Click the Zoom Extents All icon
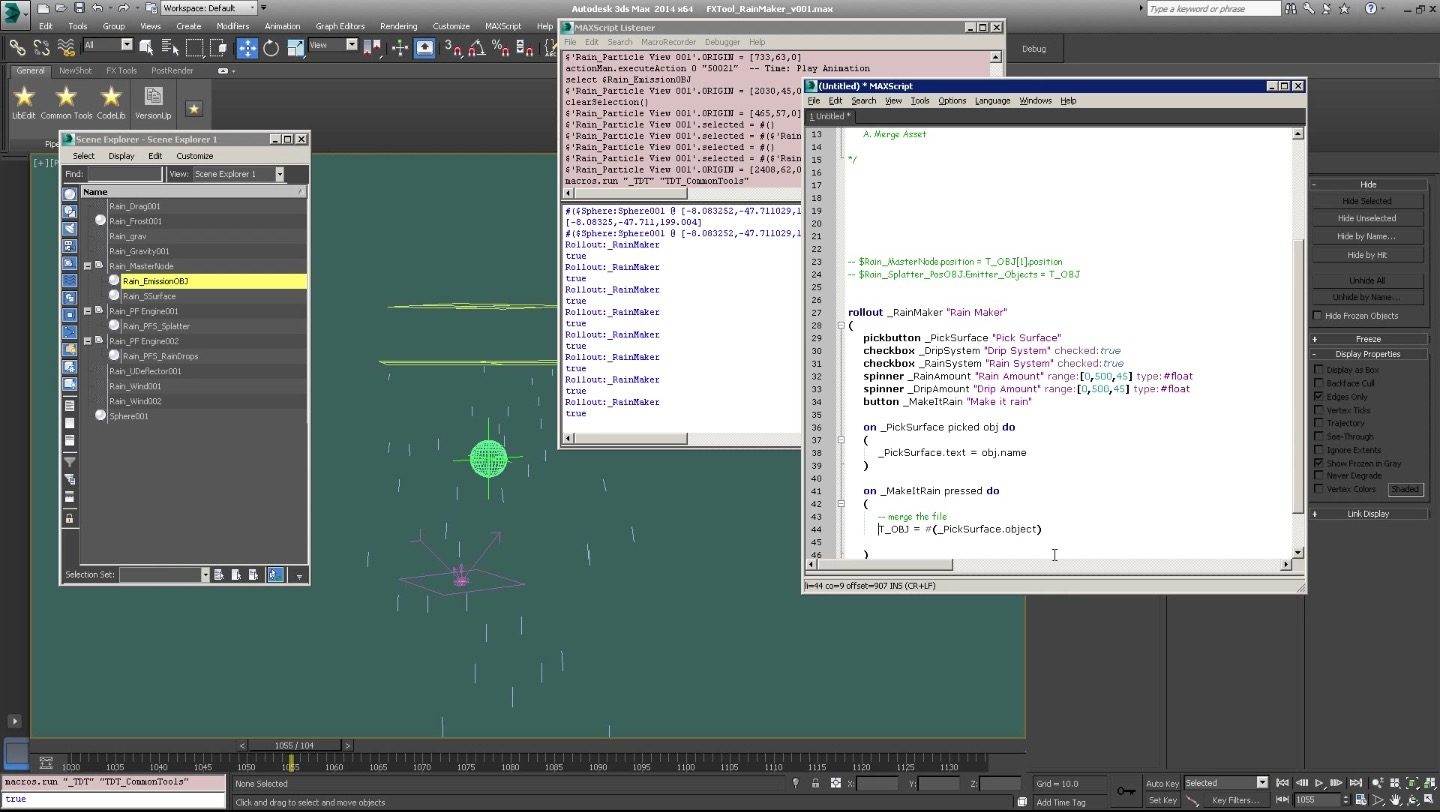Screen dimensions: 1440x812 click(1429, 783)
